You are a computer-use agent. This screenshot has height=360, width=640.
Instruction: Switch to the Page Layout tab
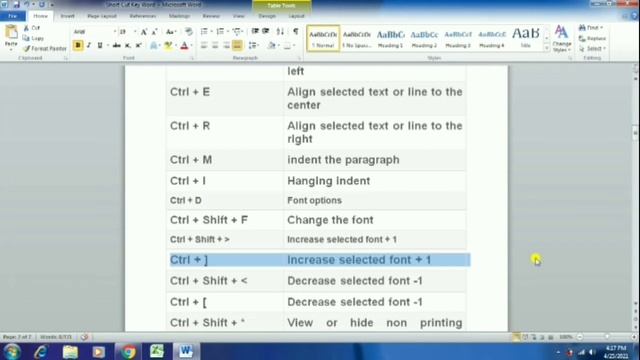click(x=102, y=16)
